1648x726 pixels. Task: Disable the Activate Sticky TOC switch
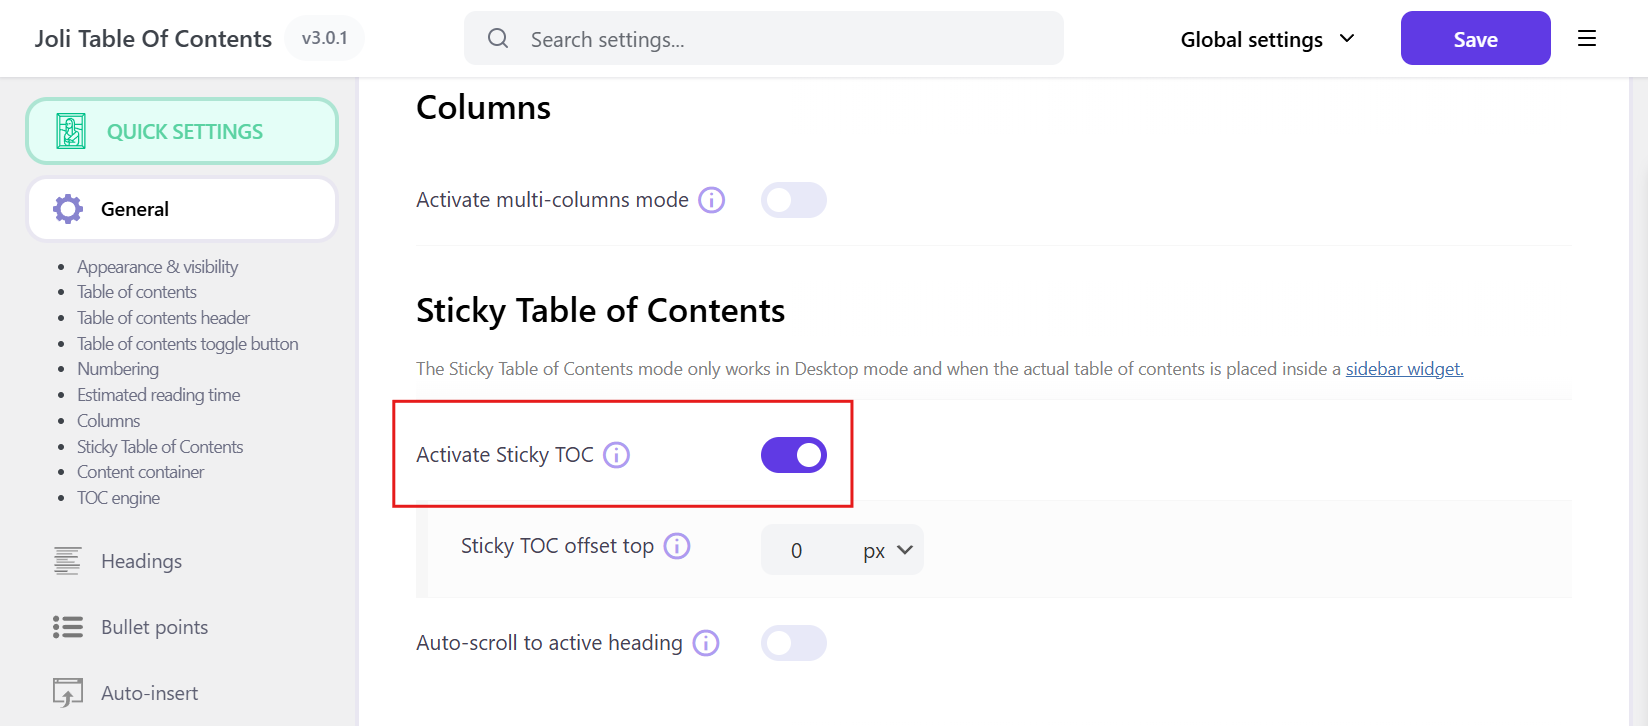tap(793, 455)
